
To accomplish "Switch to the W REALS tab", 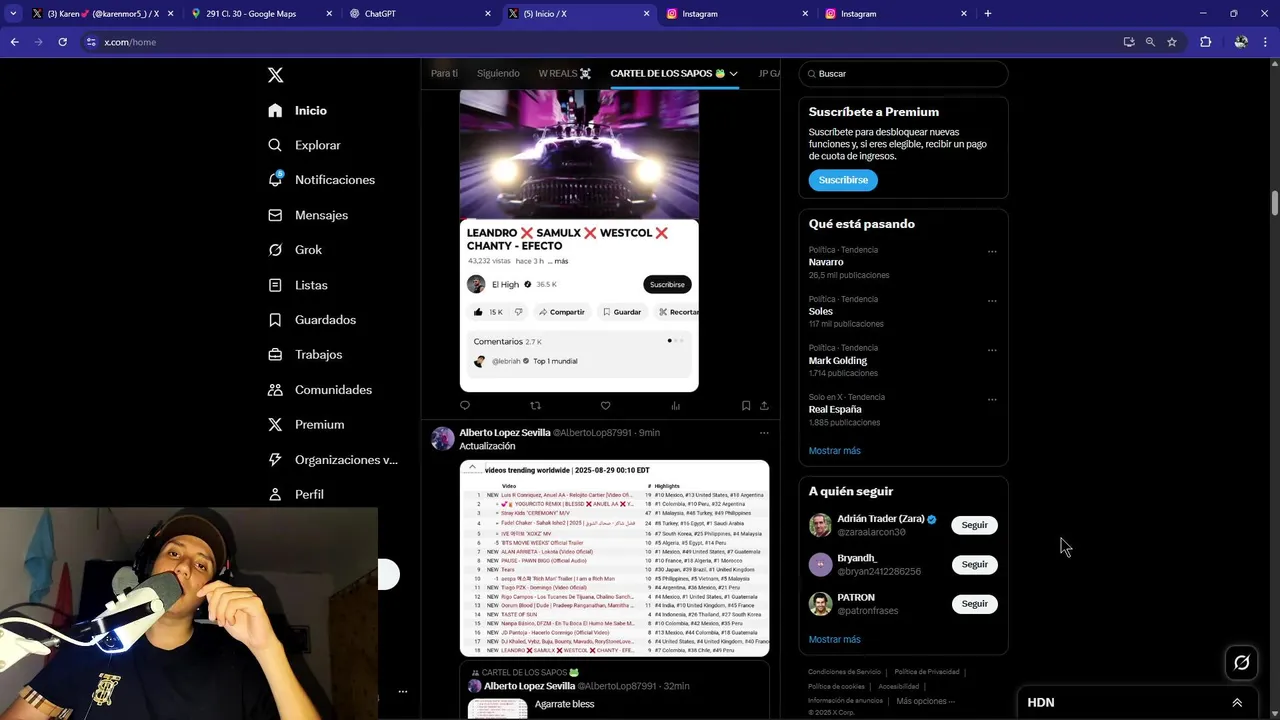I will [565, 73].
